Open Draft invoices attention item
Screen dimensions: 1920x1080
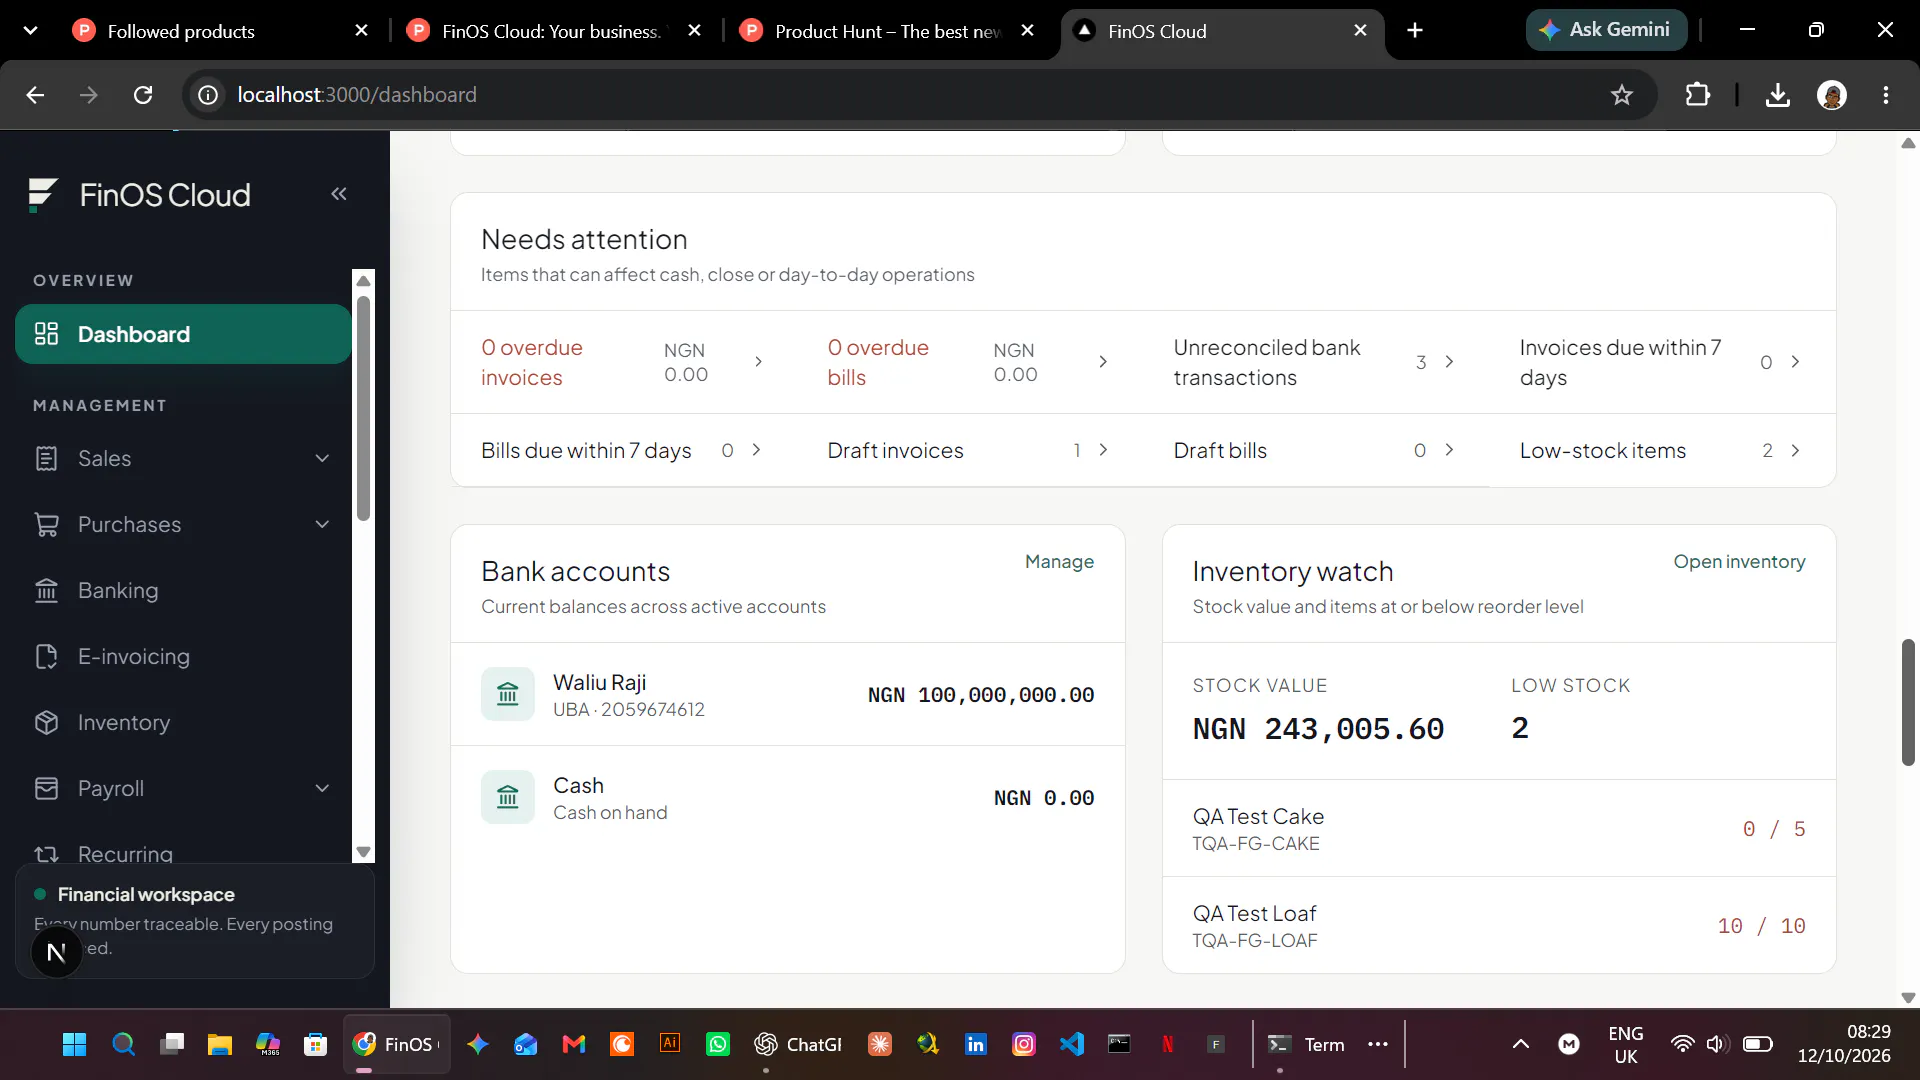970,450
